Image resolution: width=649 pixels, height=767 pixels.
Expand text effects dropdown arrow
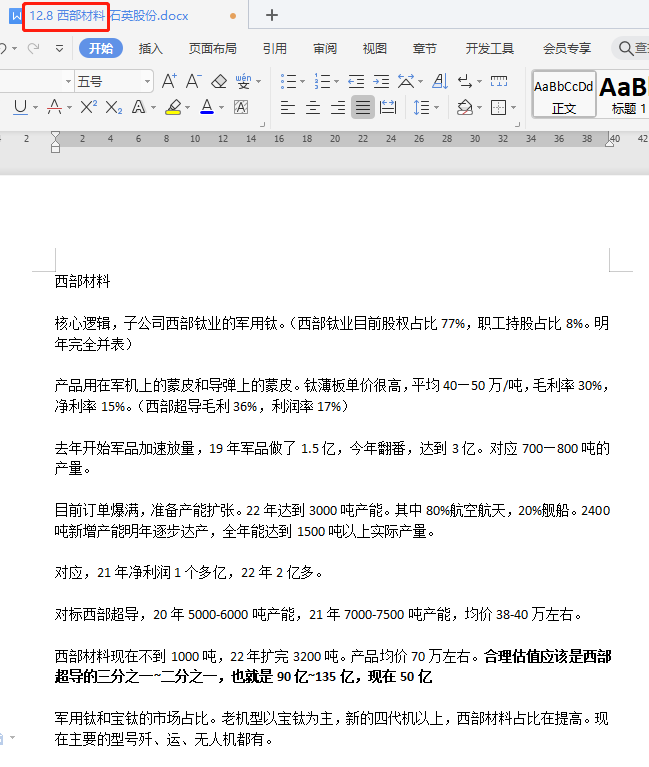154,108
